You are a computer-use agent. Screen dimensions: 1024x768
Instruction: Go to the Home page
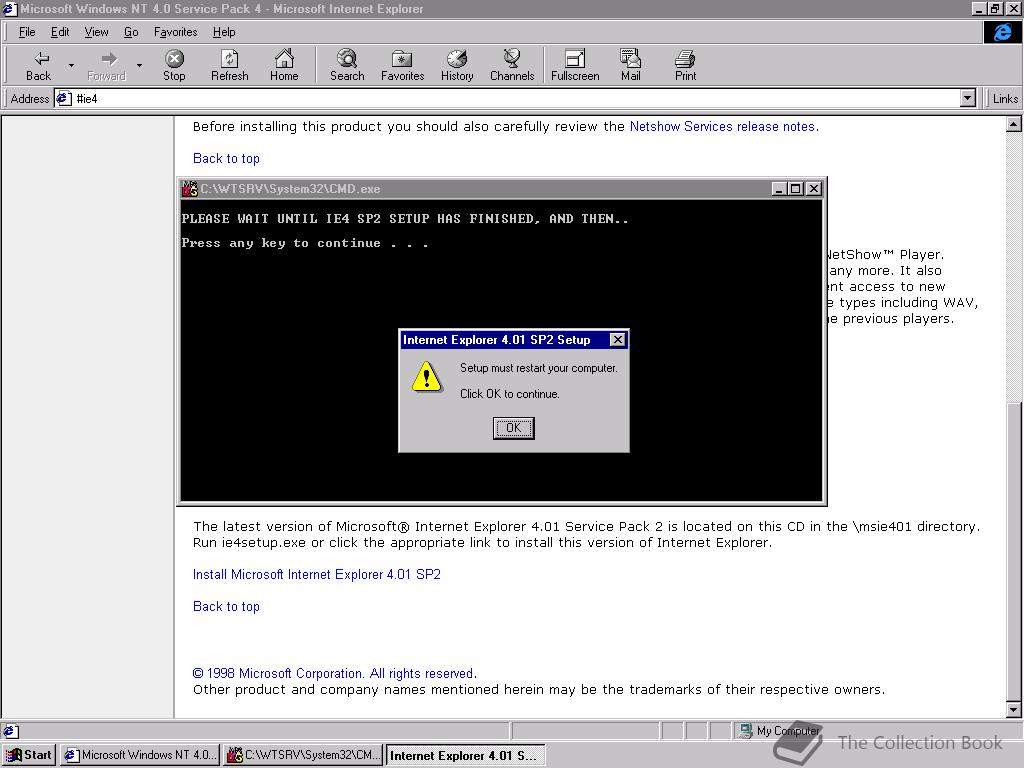[284, 65]
